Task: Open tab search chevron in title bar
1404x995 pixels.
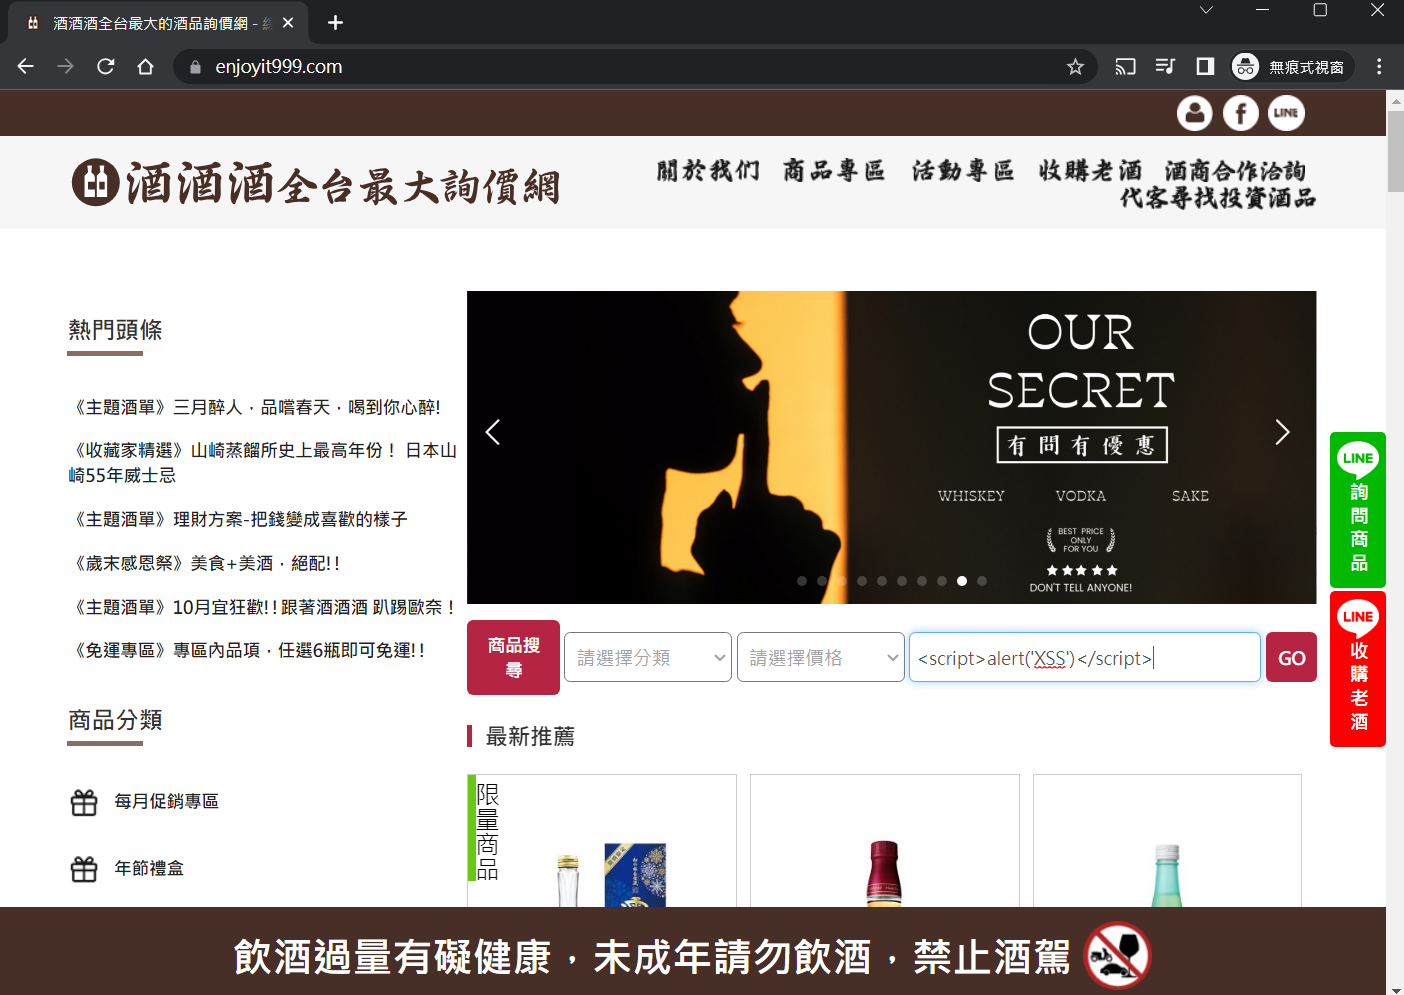Action: pos(1206,10)
